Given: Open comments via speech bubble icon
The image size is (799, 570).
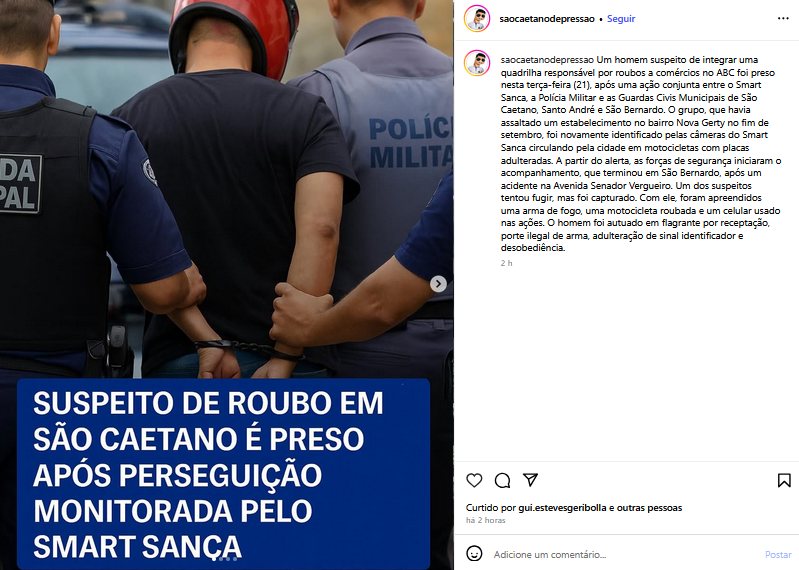Looking at the screenshot, I should [x=502, y=480].
